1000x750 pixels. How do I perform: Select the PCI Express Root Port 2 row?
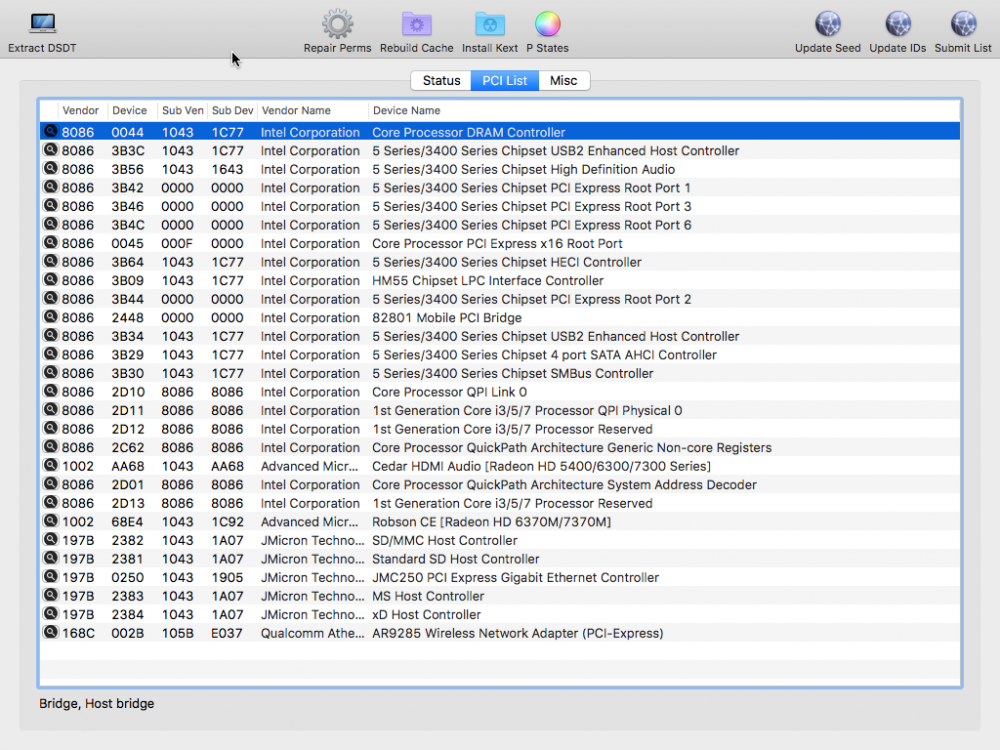[x=500, y=299]
